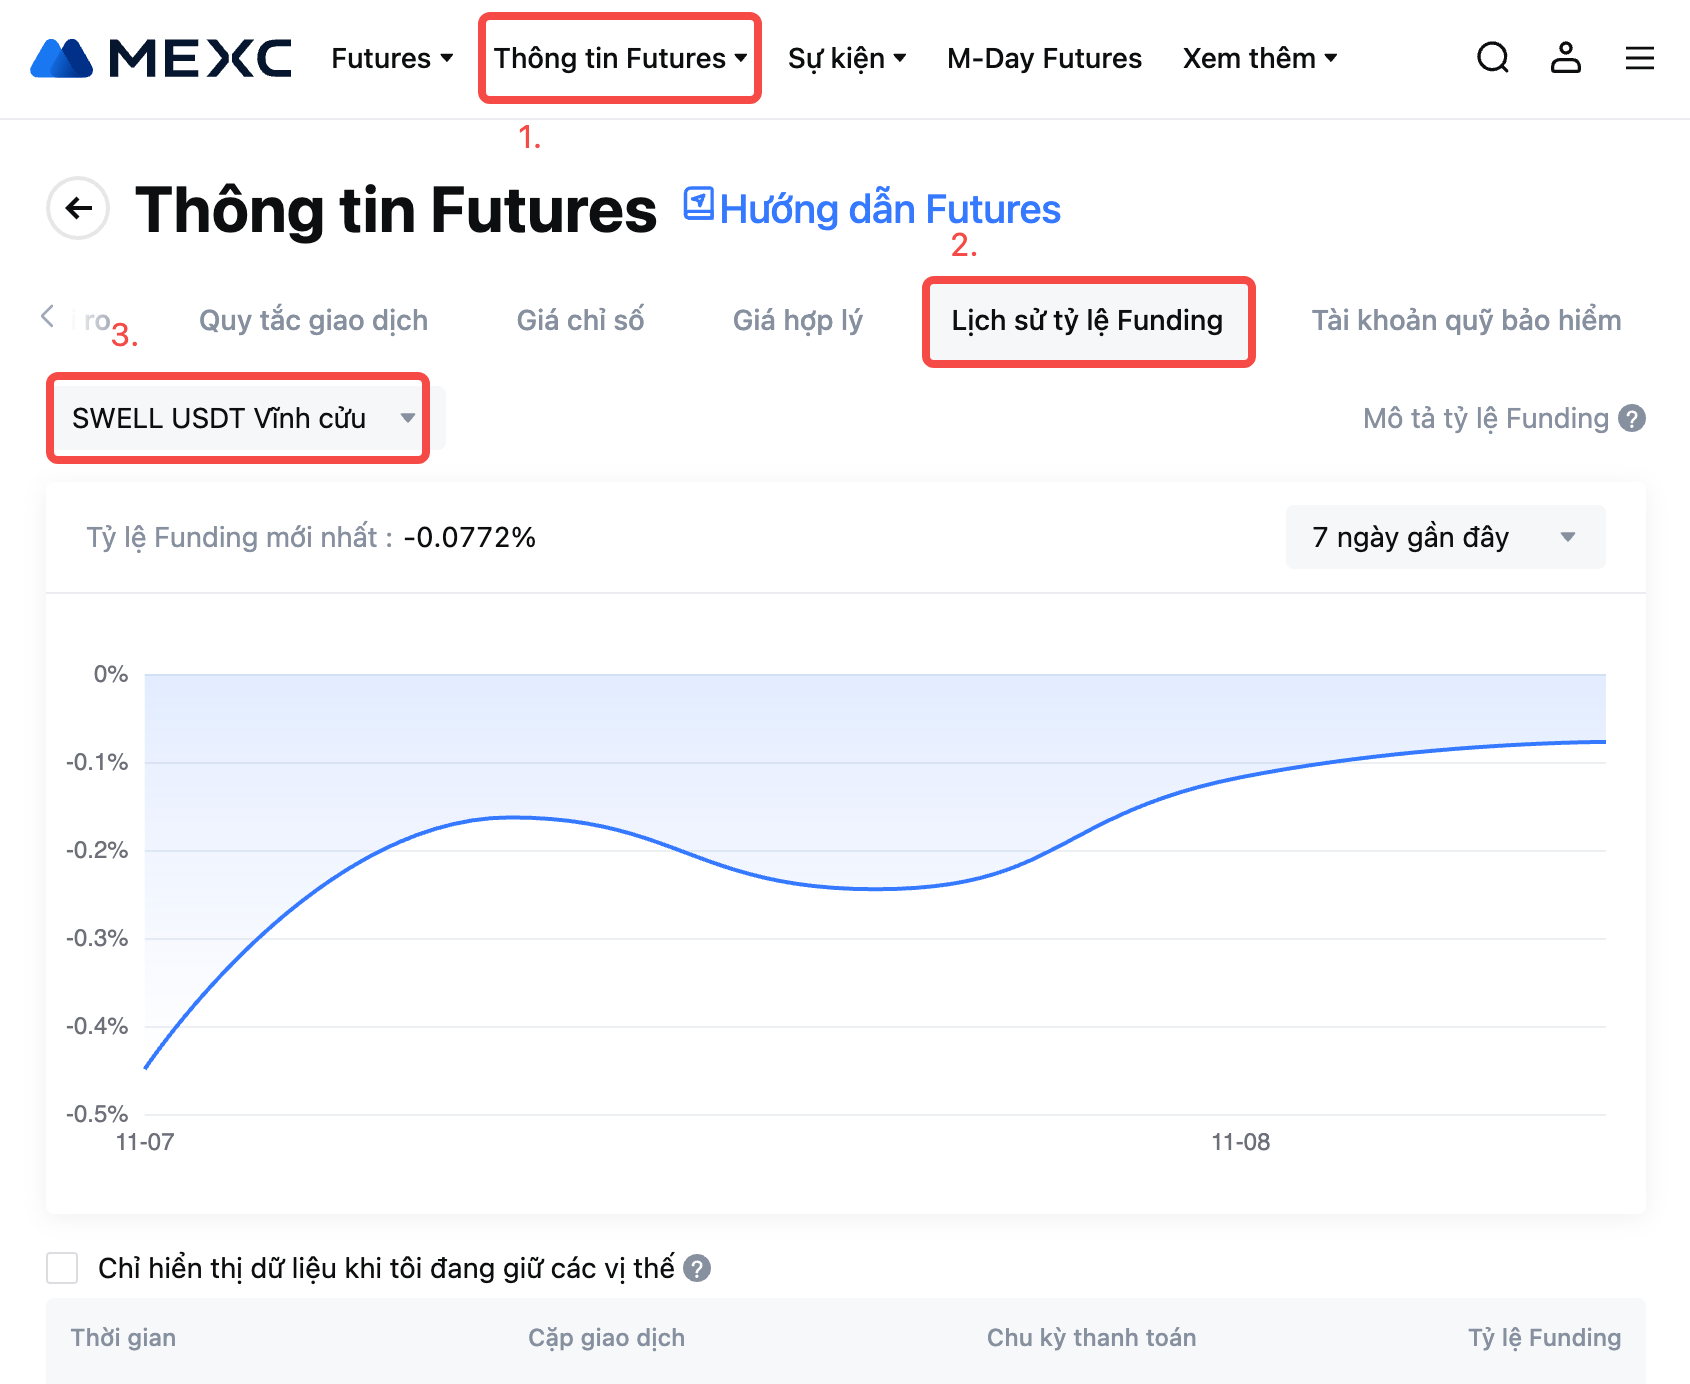Screen dimensions: 1690x1384
Task: Click the funding chart line near 11-08
Action: (x=1241, y=776)
